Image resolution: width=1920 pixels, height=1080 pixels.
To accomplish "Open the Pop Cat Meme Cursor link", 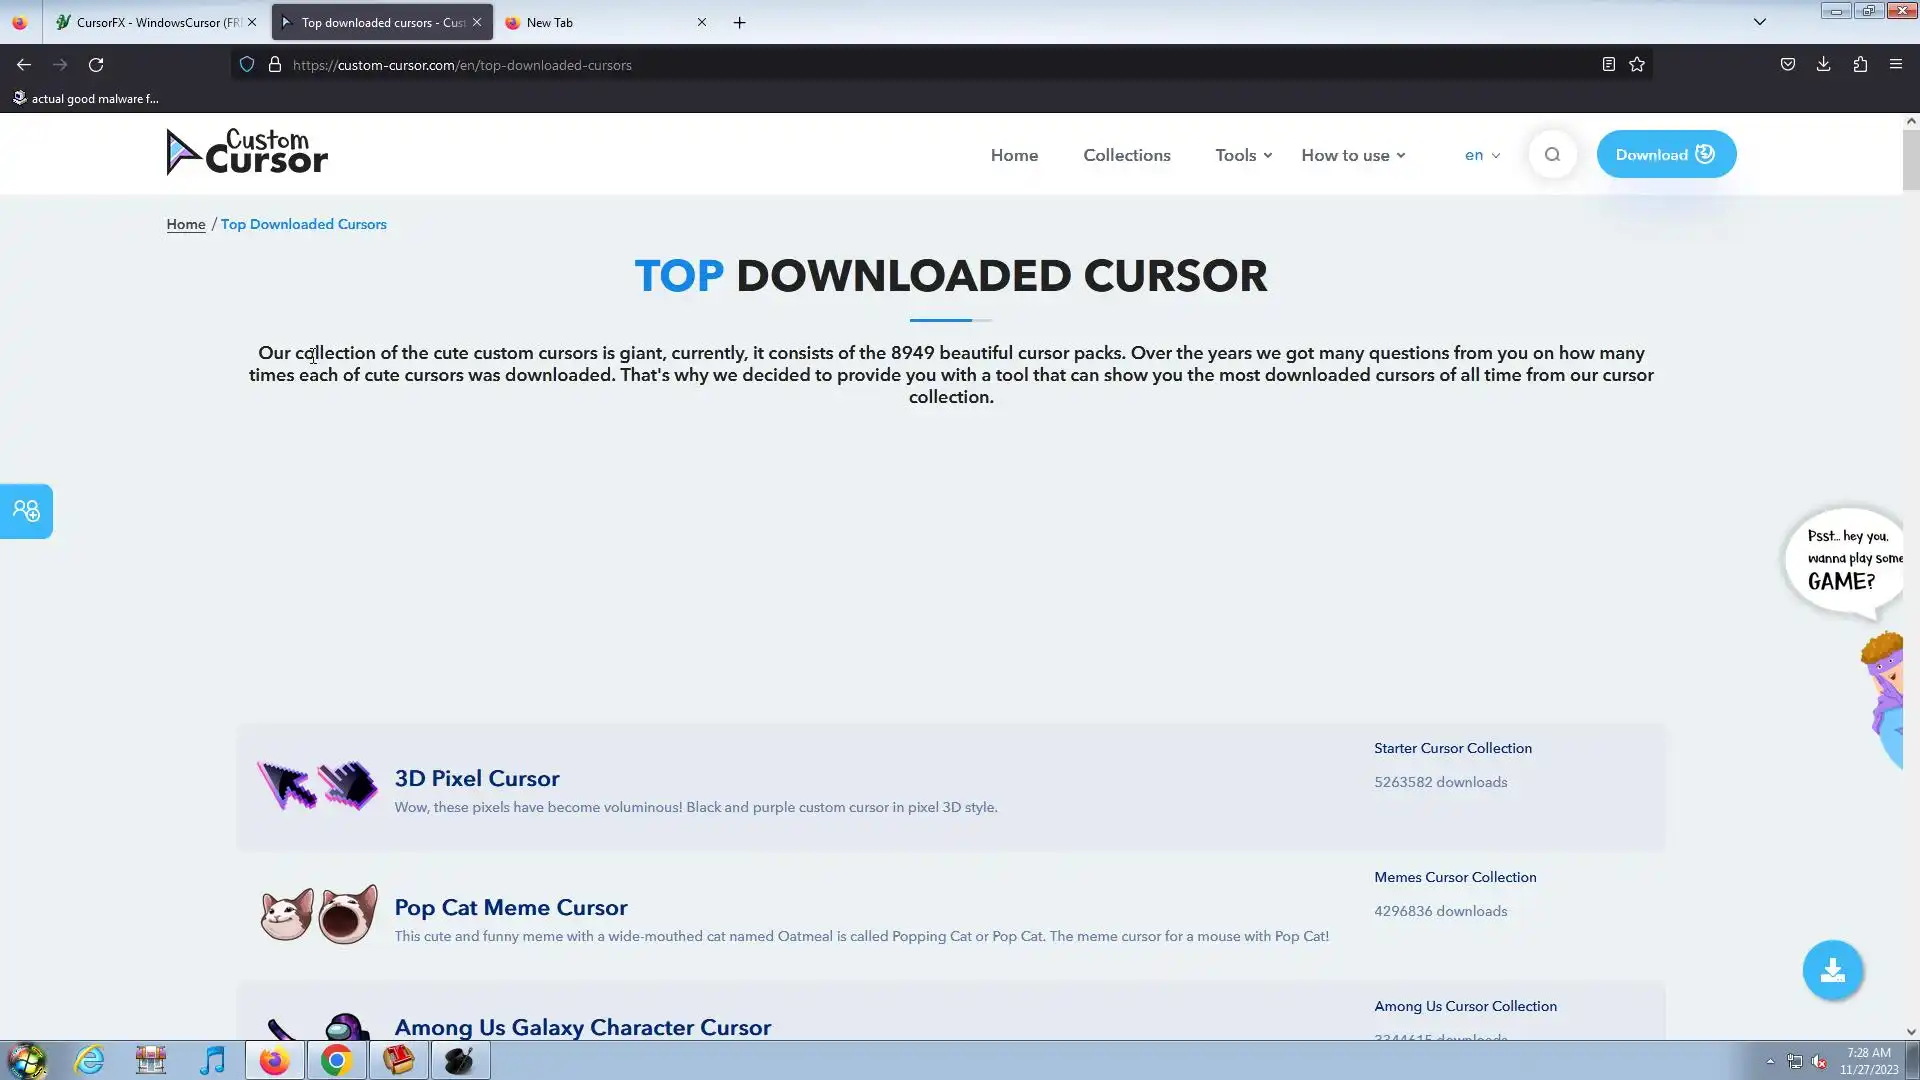I will point(510,907).
